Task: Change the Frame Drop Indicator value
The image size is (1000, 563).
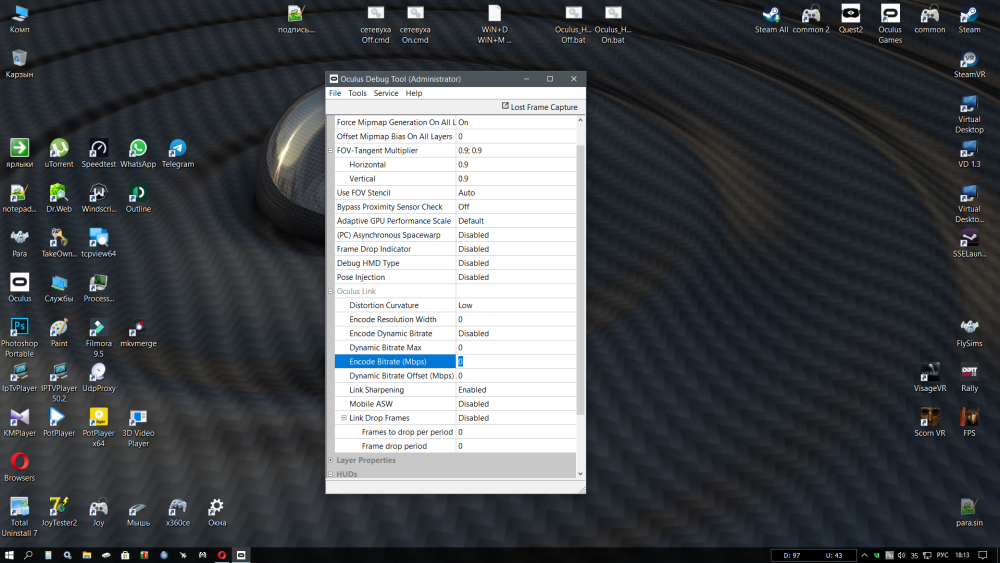Action: tap(516, 249)
